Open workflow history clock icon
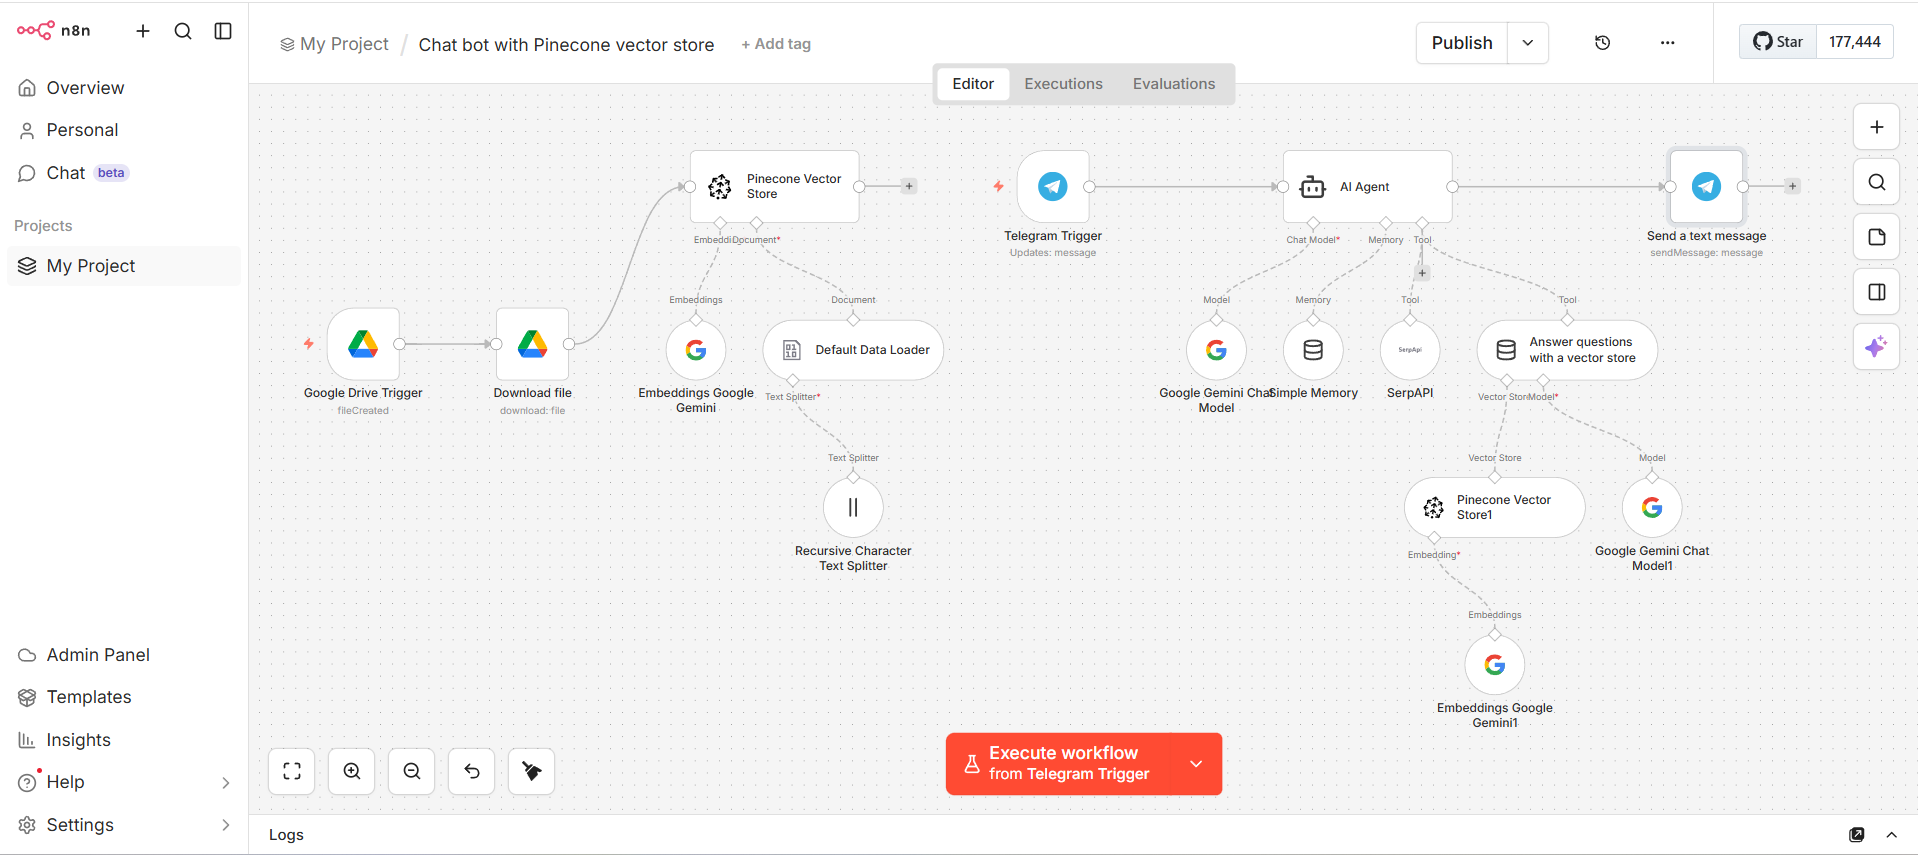Viewport: 1918px width, 855px height. [1602, 43]
